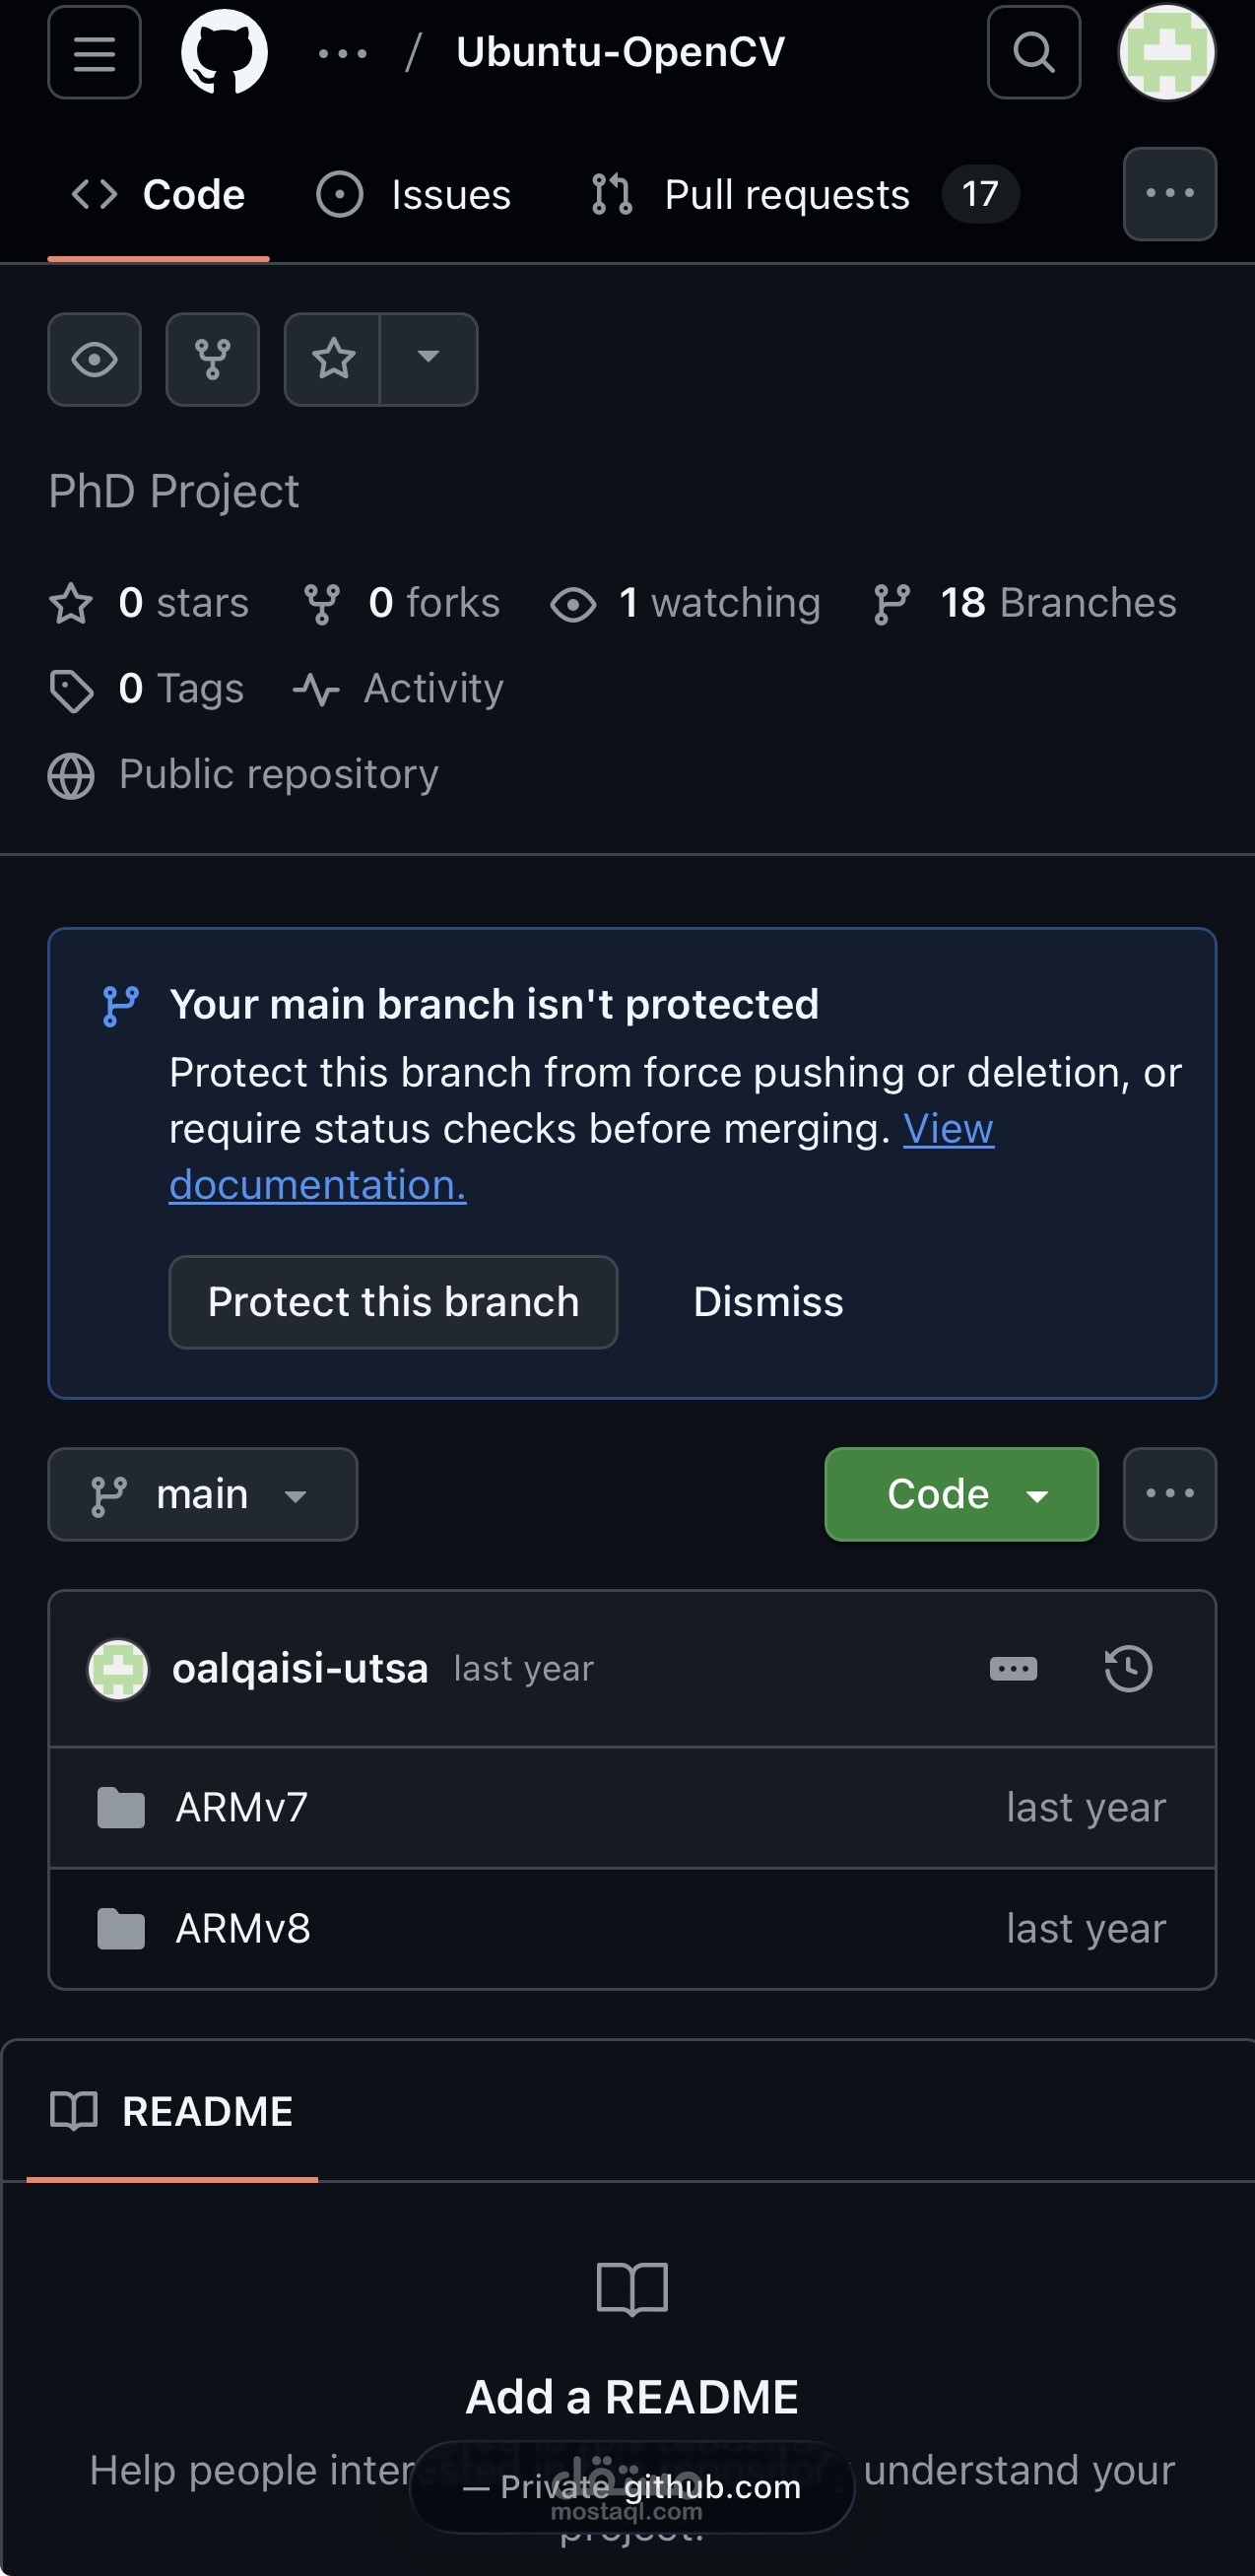Open the hamburger navigation menu
Viewport: 1255px width, 2576px height.
(x=94, y=52)
